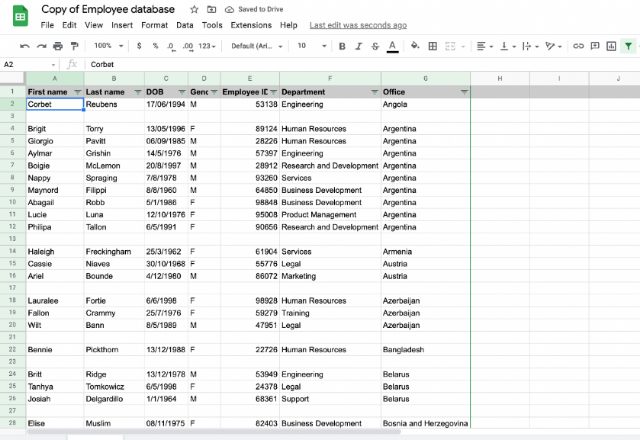Open the horizontal align dropdown
This screenshot has height=440, width=640.
(485, 46)
